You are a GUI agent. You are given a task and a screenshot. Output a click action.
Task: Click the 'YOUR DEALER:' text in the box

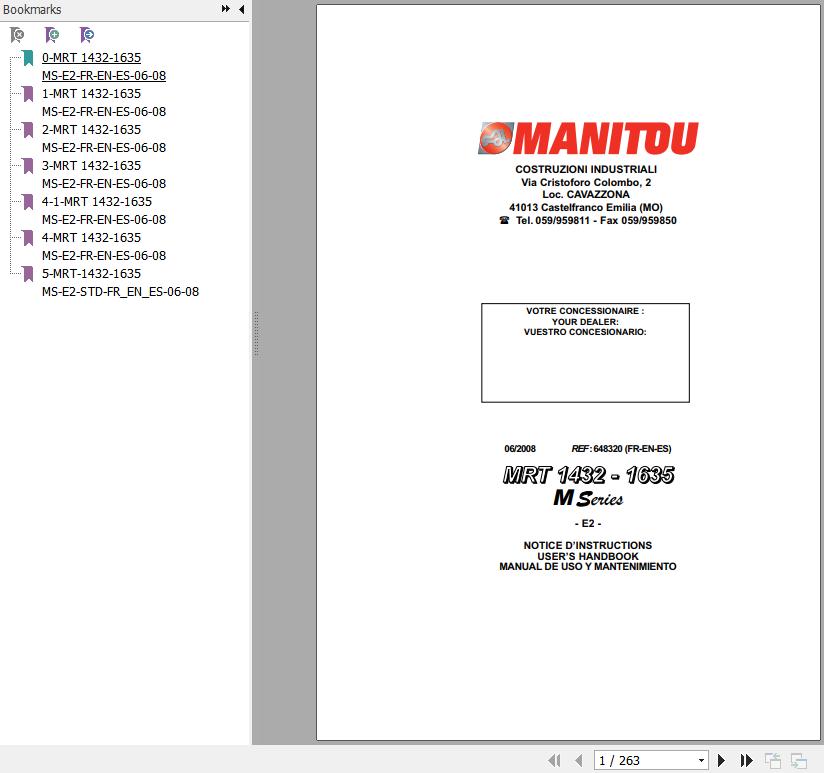coord(585,322)
